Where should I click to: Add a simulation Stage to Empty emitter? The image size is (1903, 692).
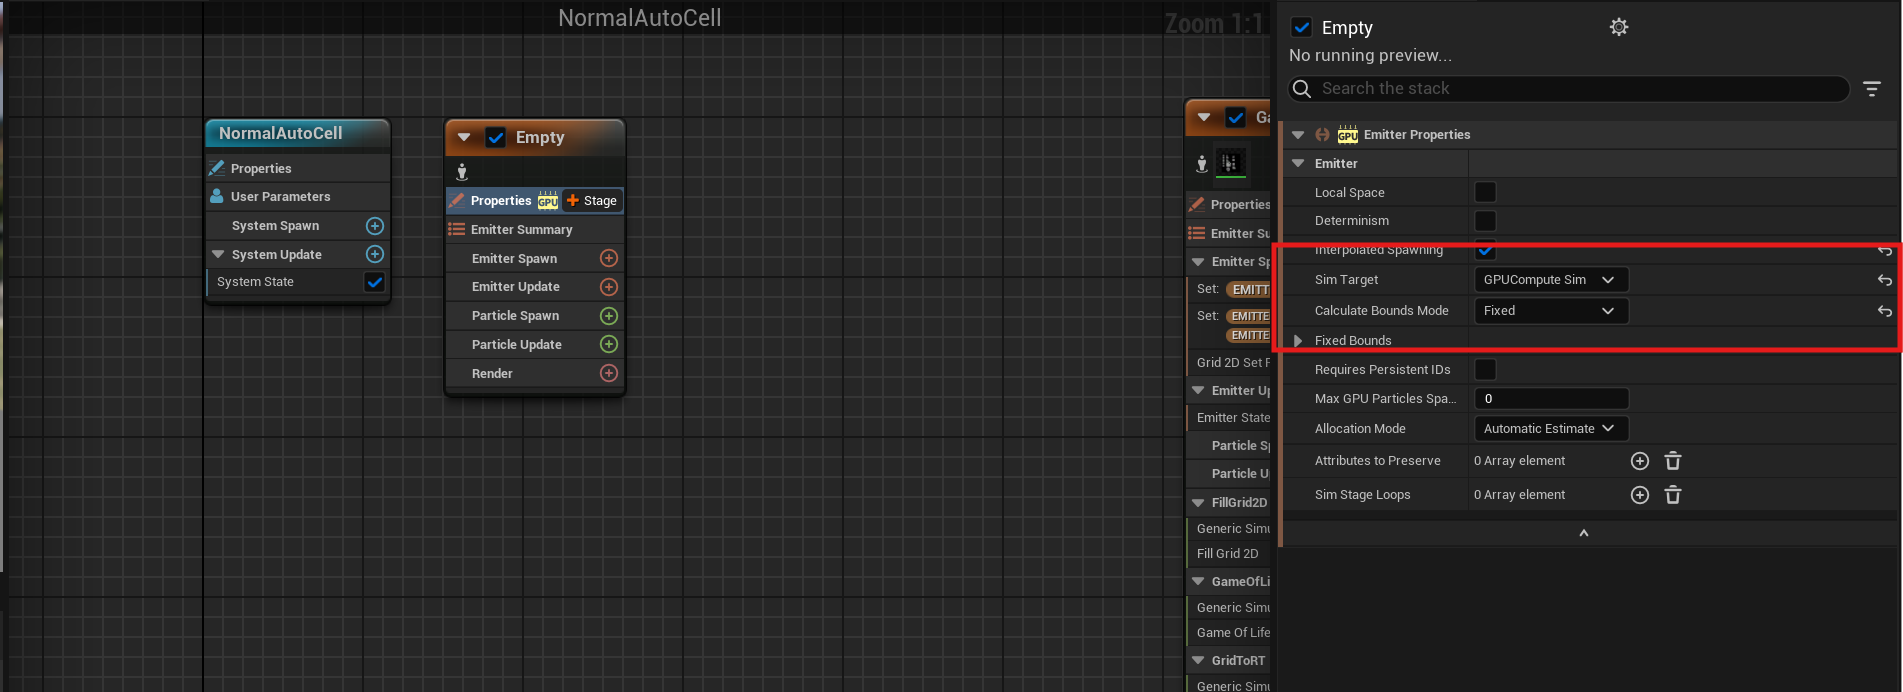592,201
